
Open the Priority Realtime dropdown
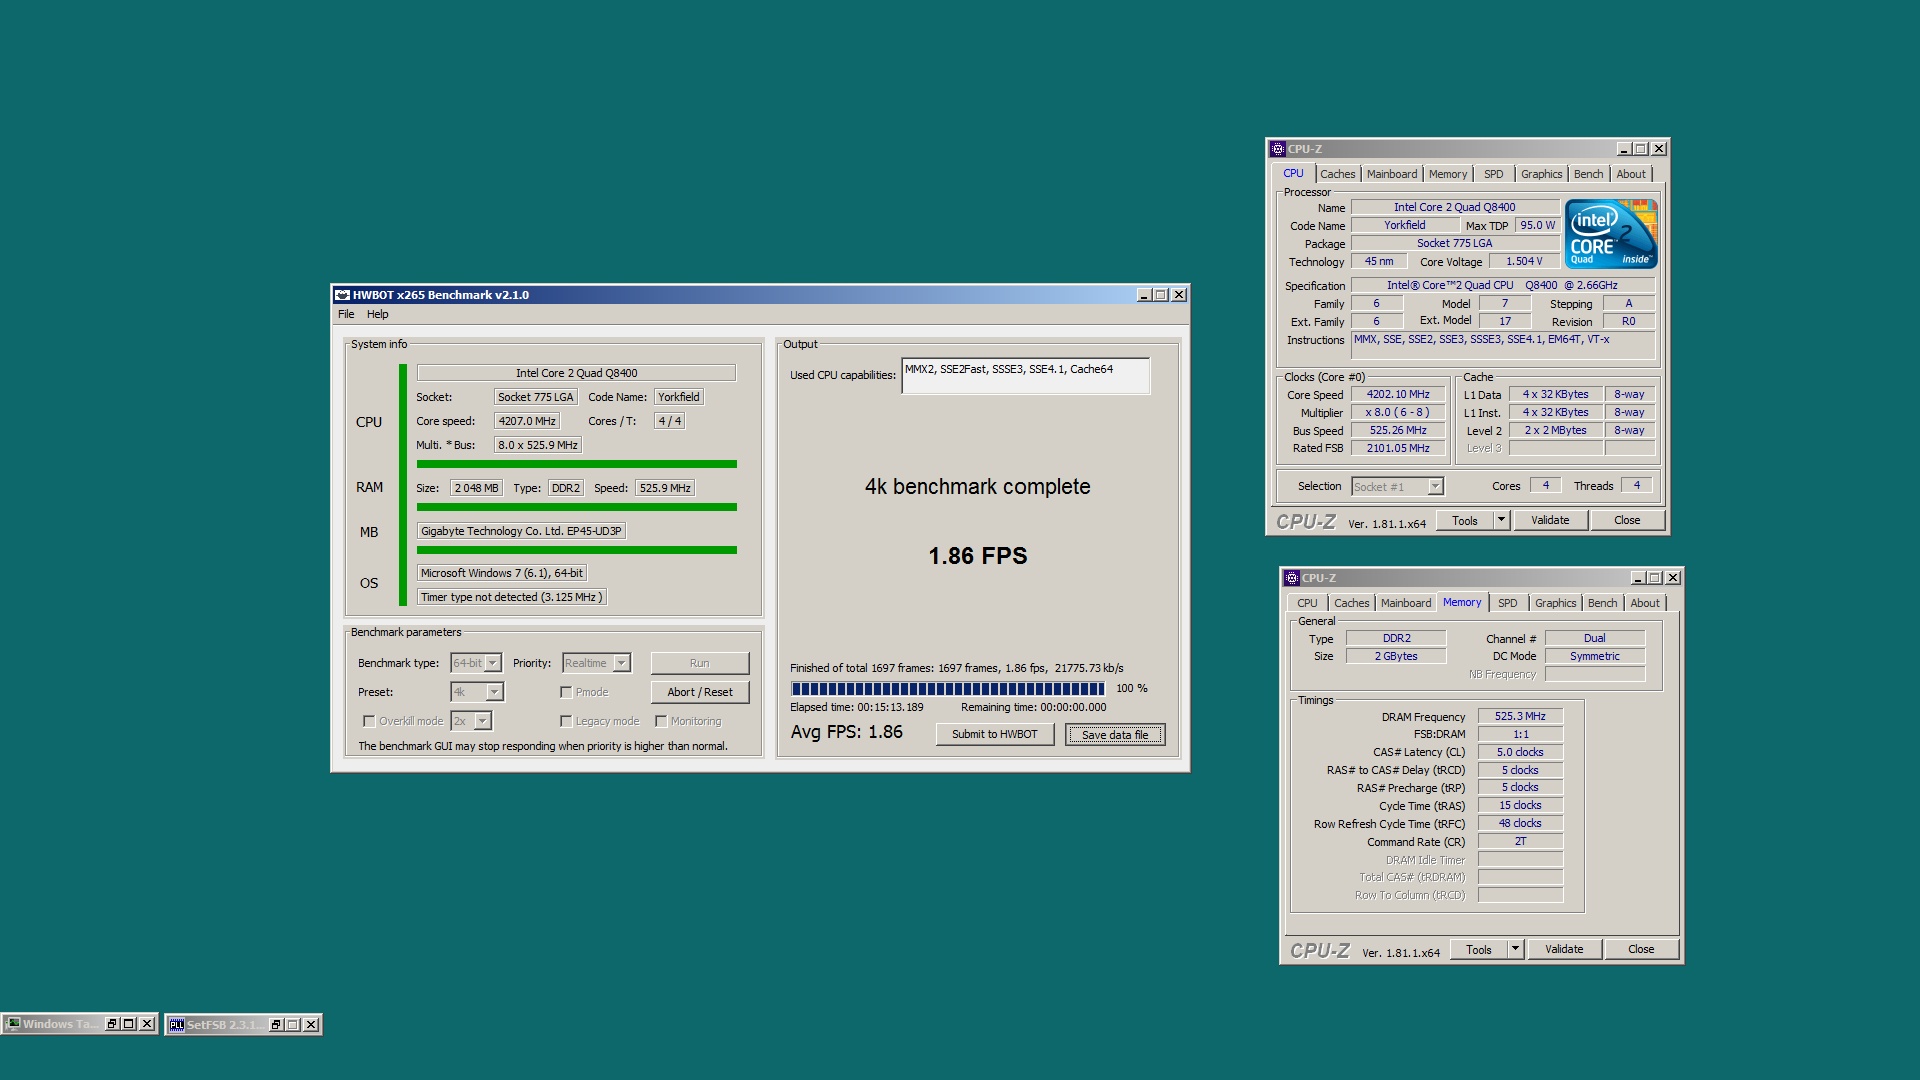click(622, 663)
